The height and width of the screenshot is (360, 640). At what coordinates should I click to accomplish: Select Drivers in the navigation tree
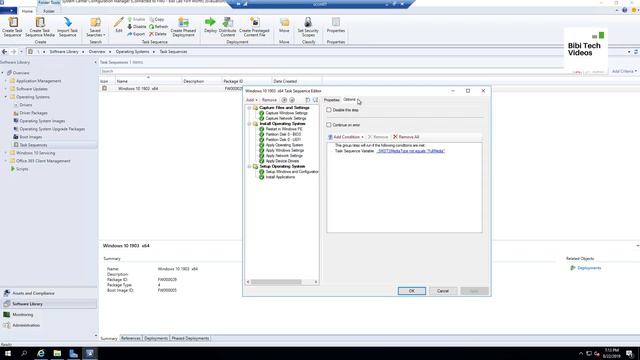(x=25, y=105)
